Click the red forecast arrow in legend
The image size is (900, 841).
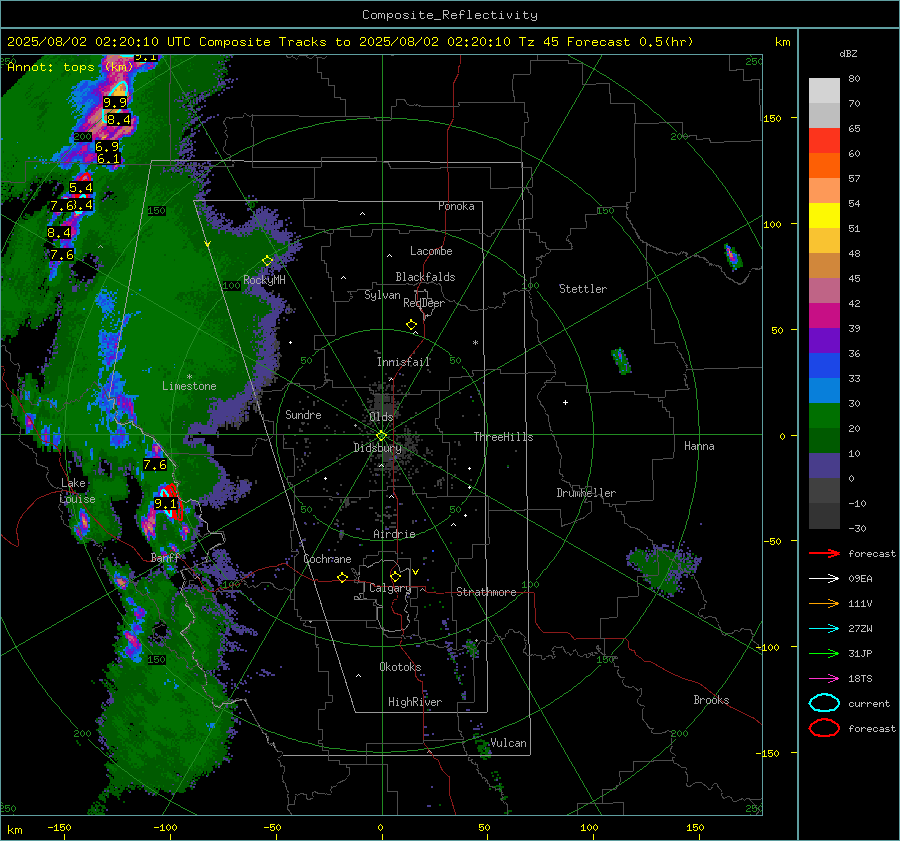pos(824,553)
